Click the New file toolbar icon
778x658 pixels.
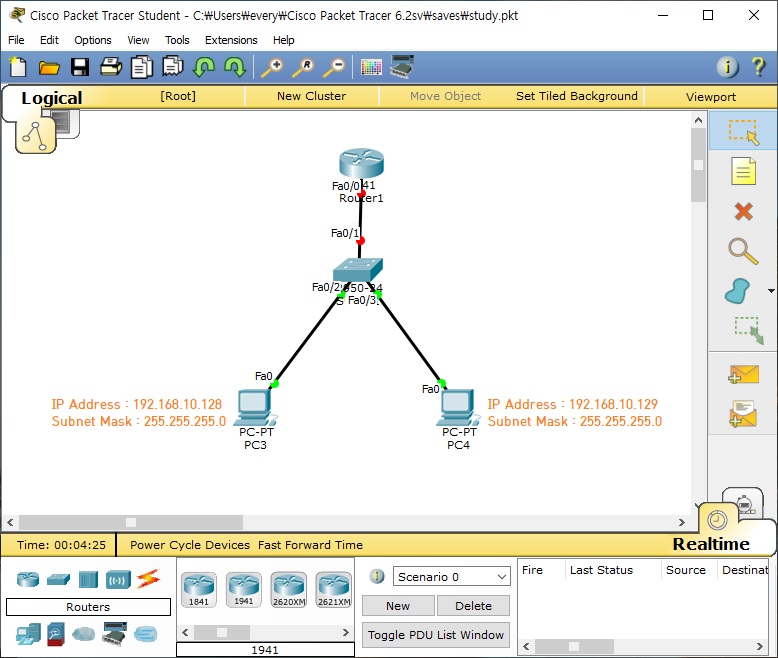18,66
